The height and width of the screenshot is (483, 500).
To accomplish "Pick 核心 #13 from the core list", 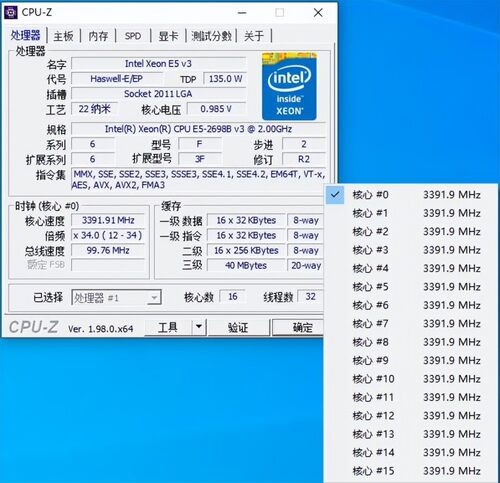I will 410,434.
